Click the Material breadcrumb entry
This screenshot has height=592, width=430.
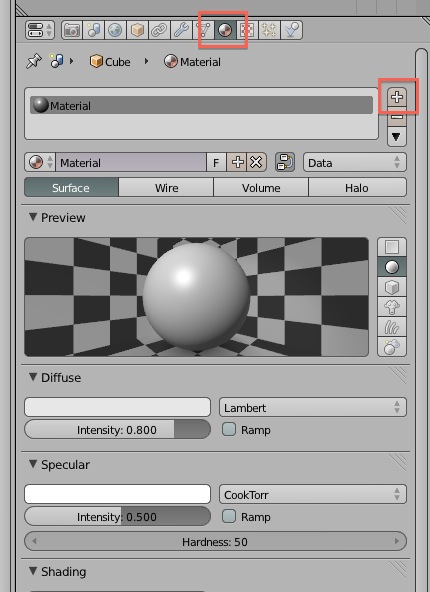click(193, 62)
